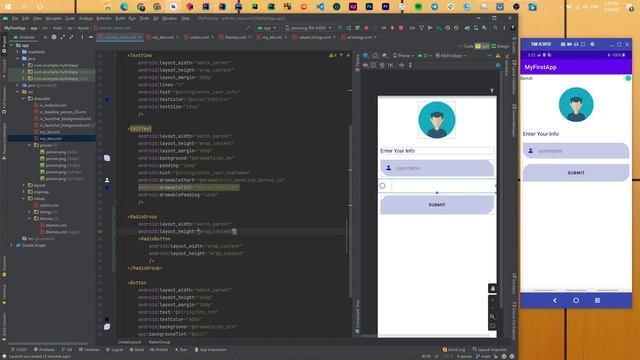Click the black textColor swatch near Button code
640x360 pixels.
pos(107,320)
